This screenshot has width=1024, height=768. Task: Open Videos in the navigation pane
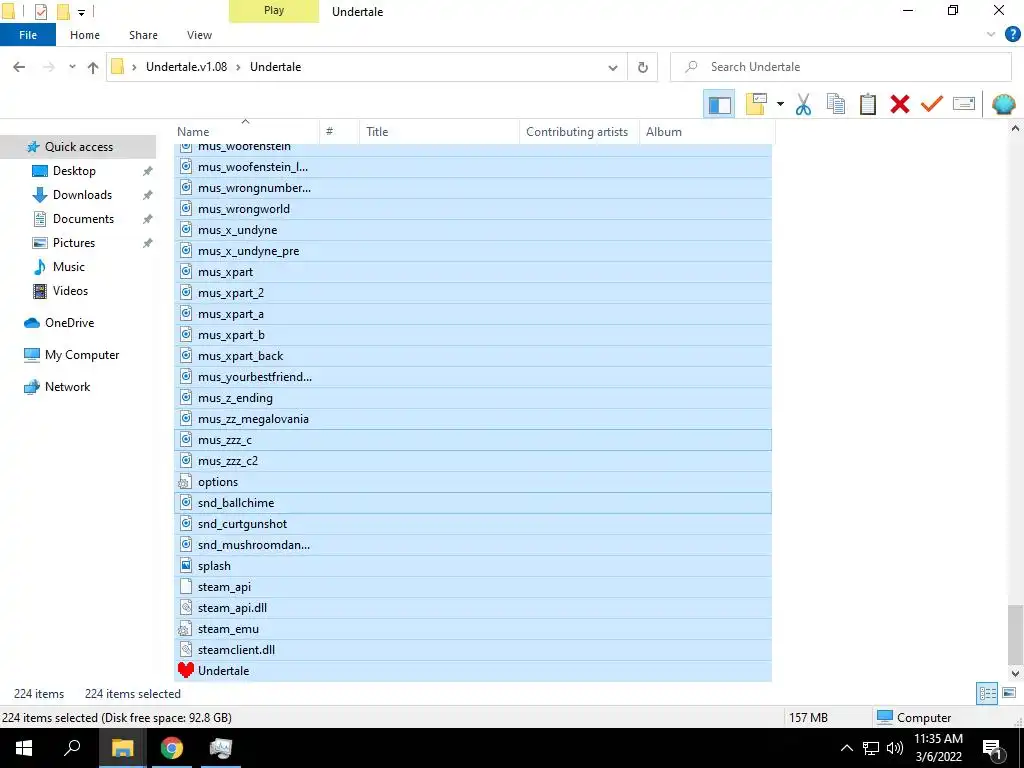[x=70, y=291]
